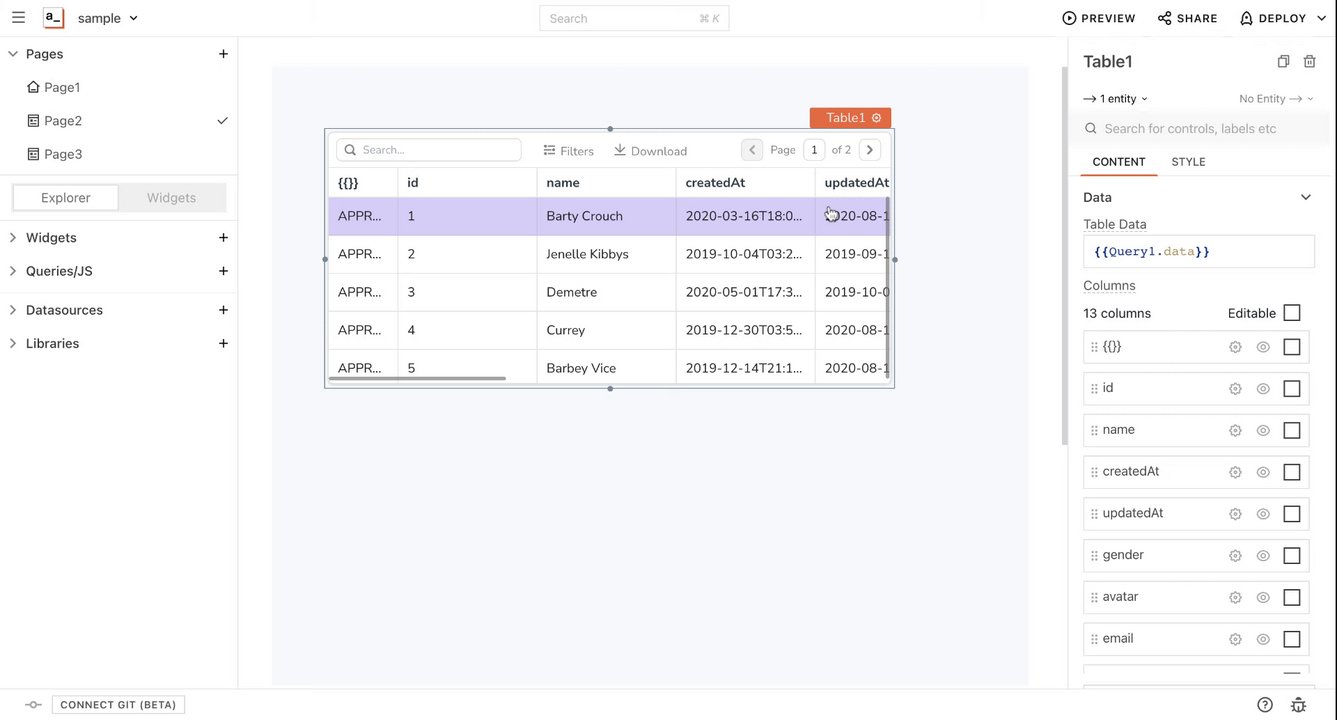Click the table's horizontal scrollbar
This screenshot has height=720, width=1337.
[x=418, y=379]
